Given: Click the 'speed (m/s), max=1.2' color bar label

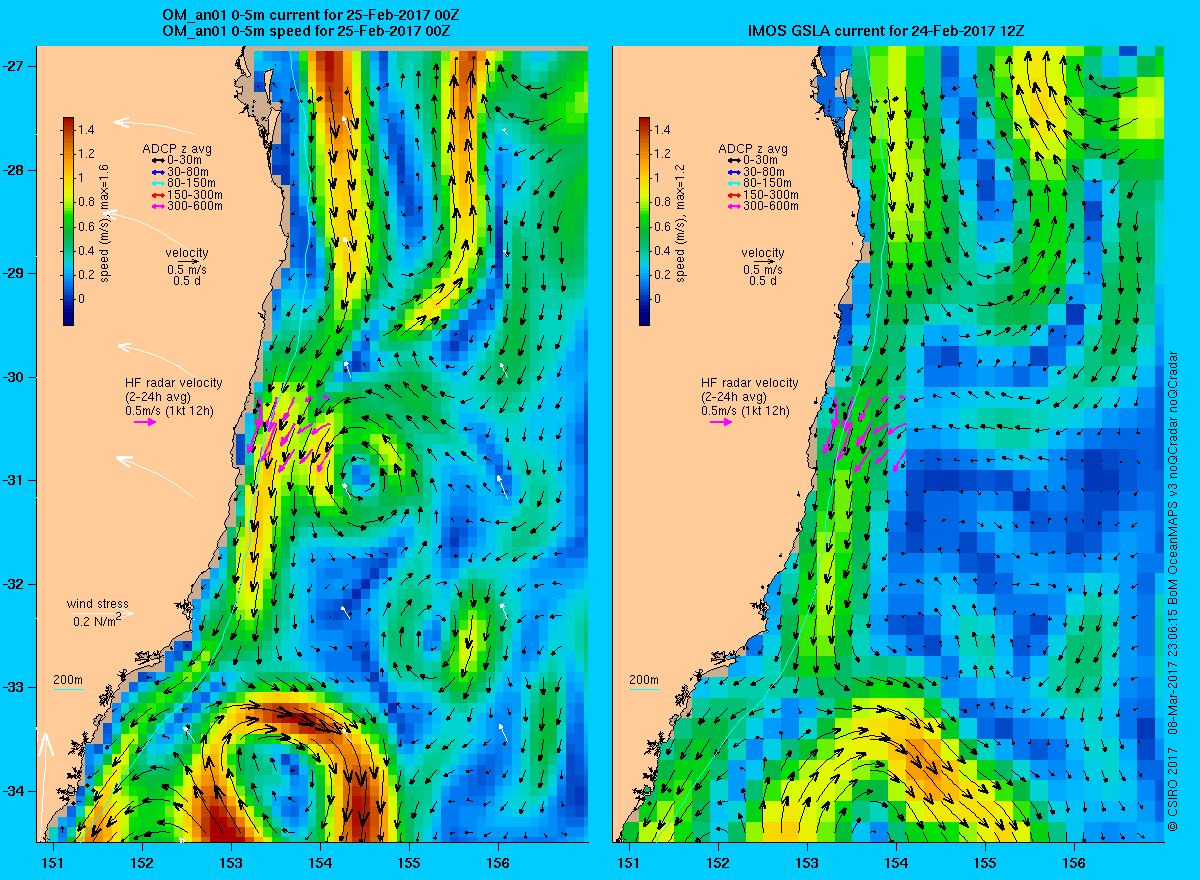Looking at the screenshot, I should tap(682, 222).
